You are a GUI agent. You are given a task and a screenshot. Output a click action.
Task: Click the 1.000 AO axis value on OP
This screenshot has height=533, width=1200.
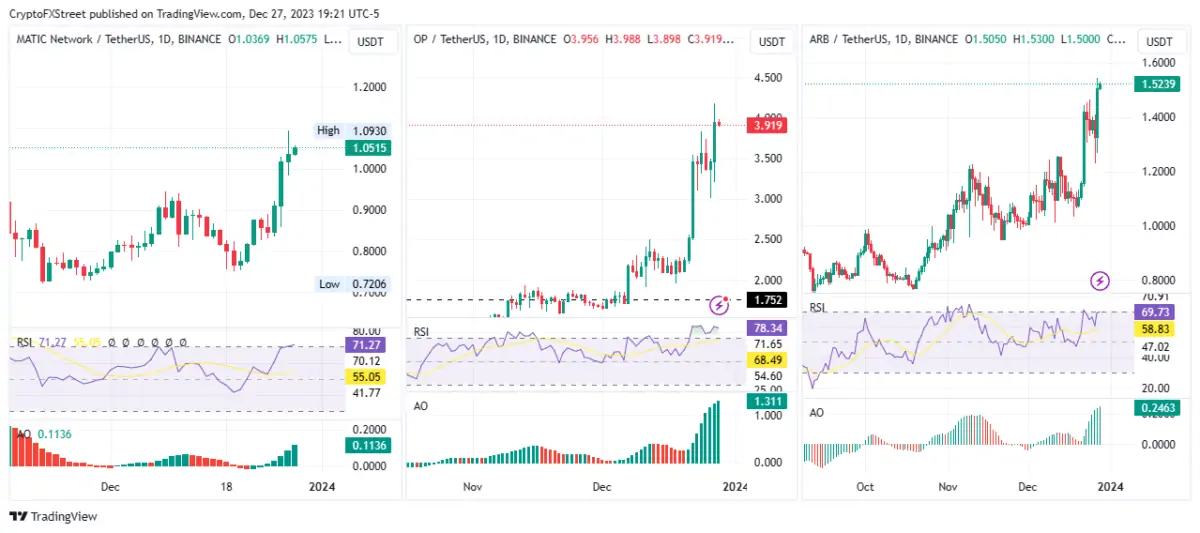click(x=767, y=416)
